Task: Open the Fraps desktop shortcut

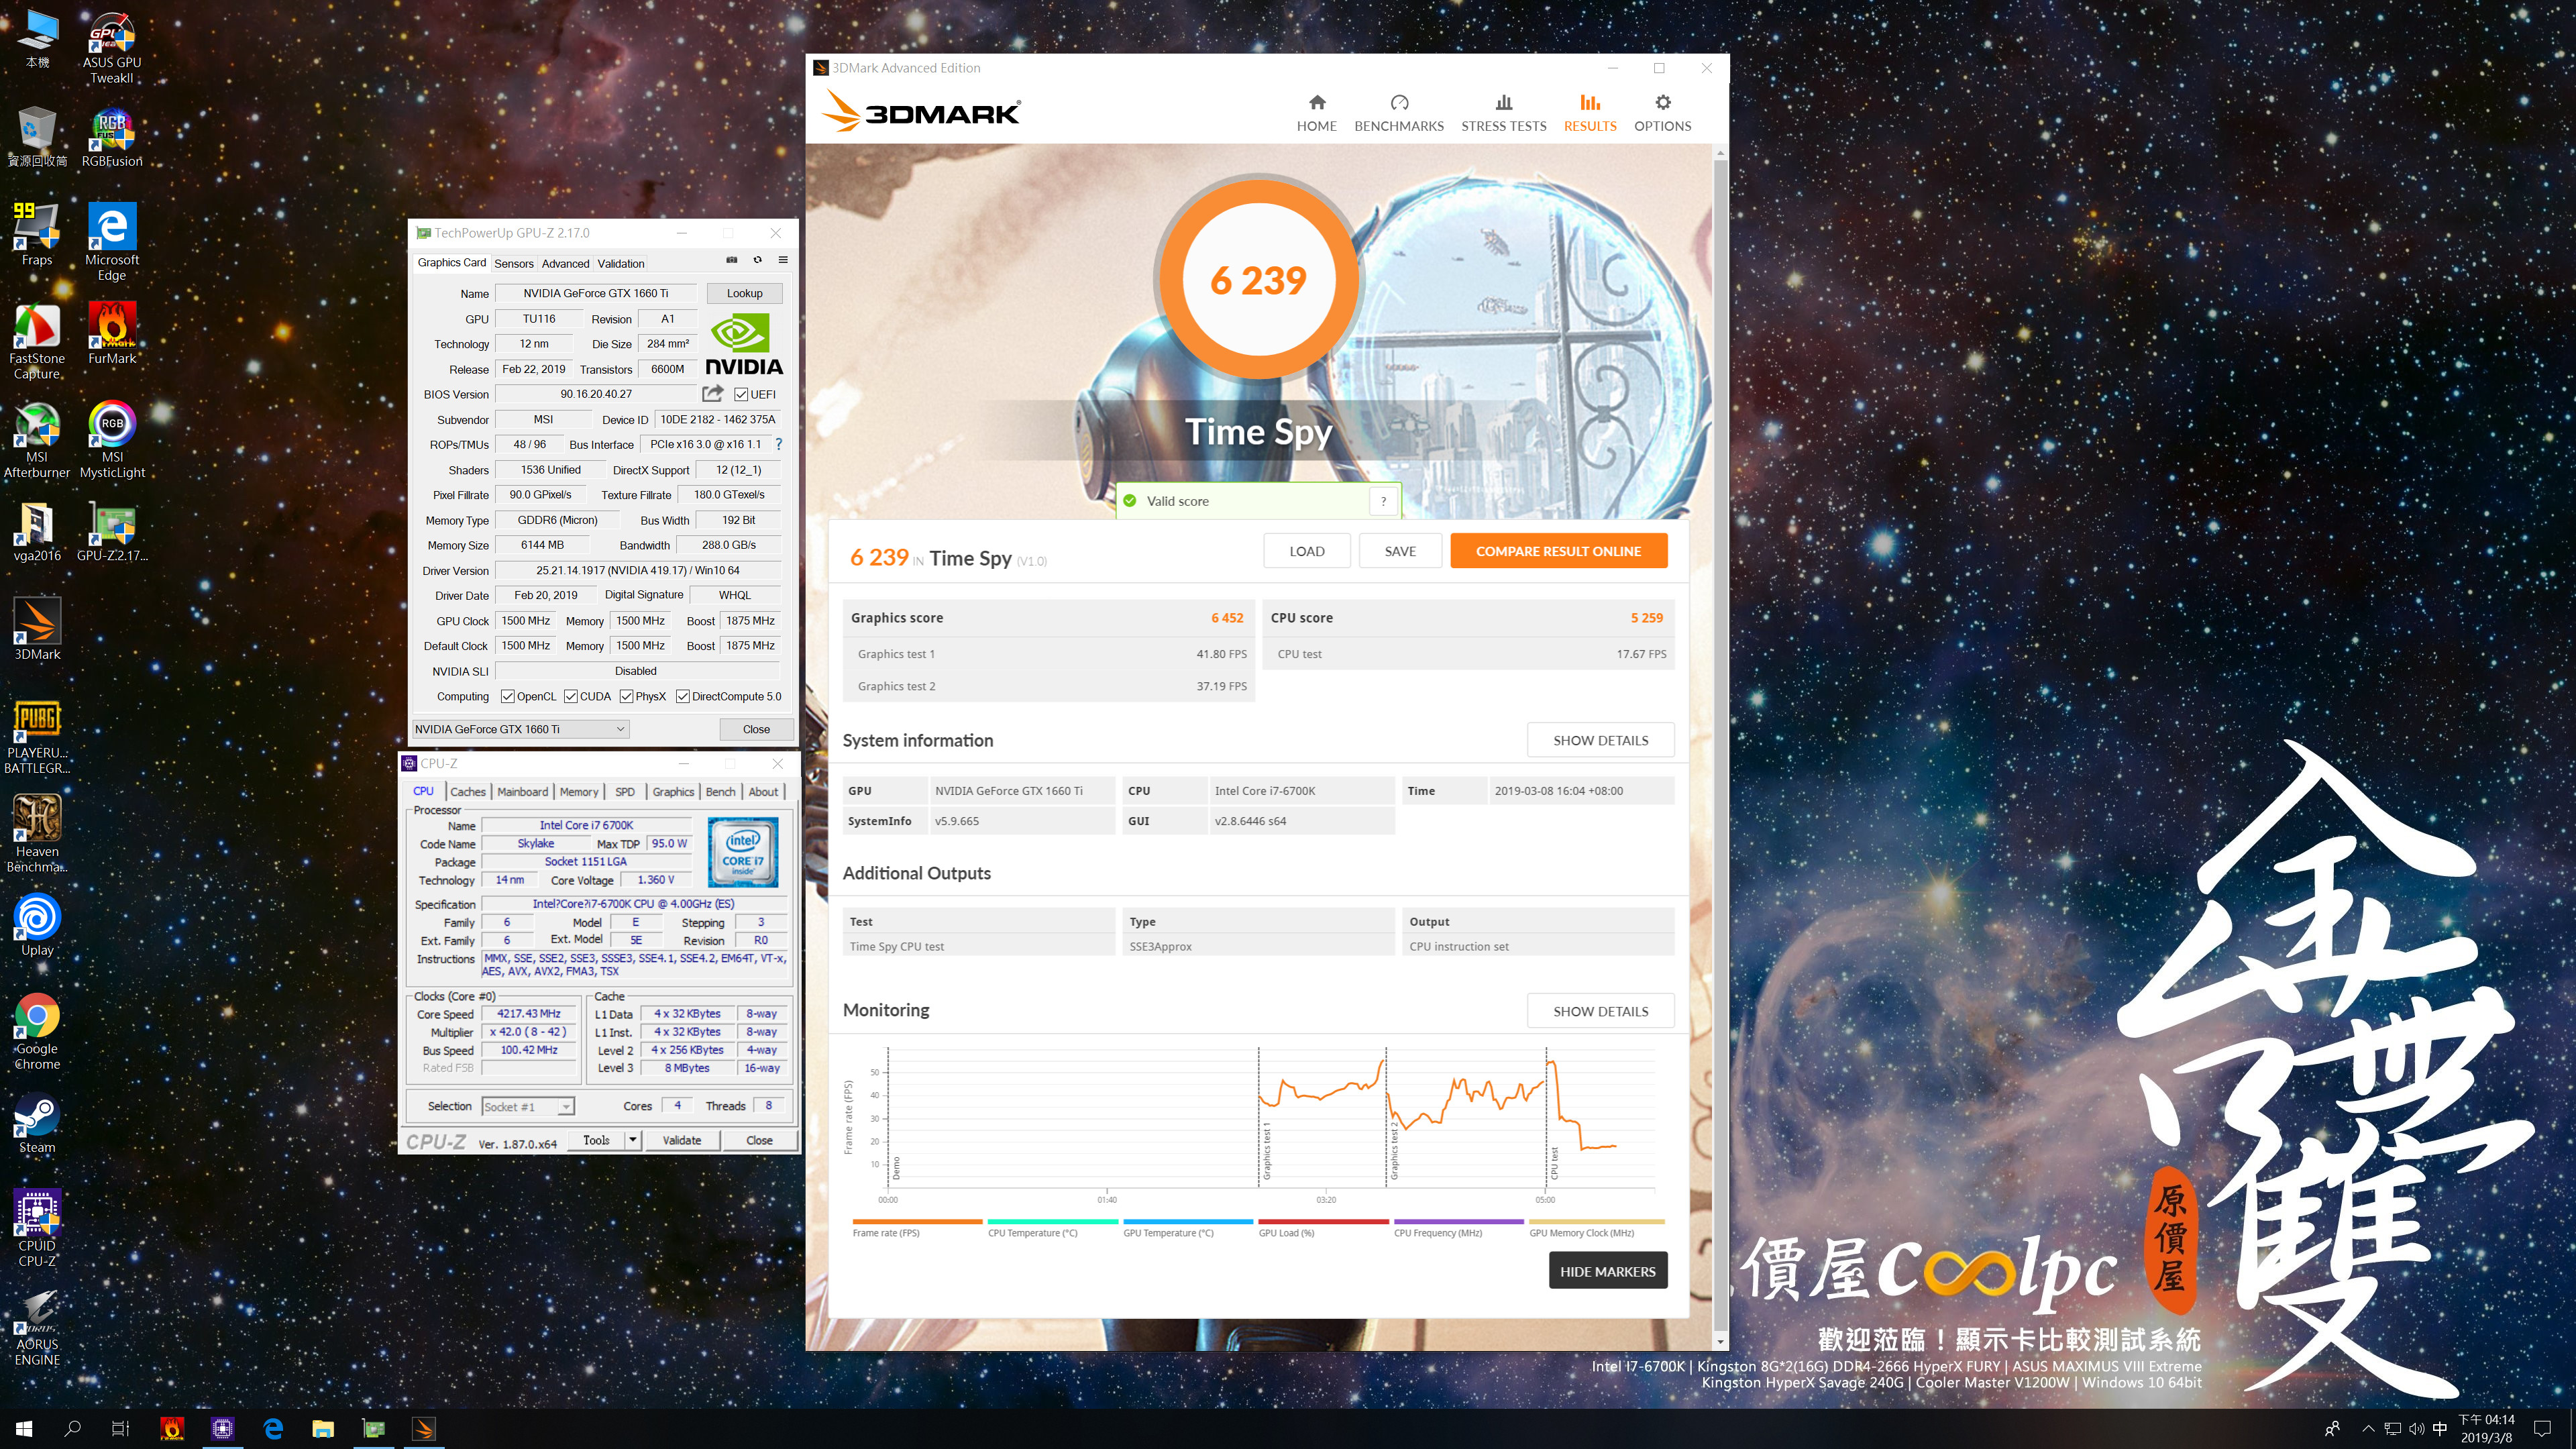Action: coord(37,235)
